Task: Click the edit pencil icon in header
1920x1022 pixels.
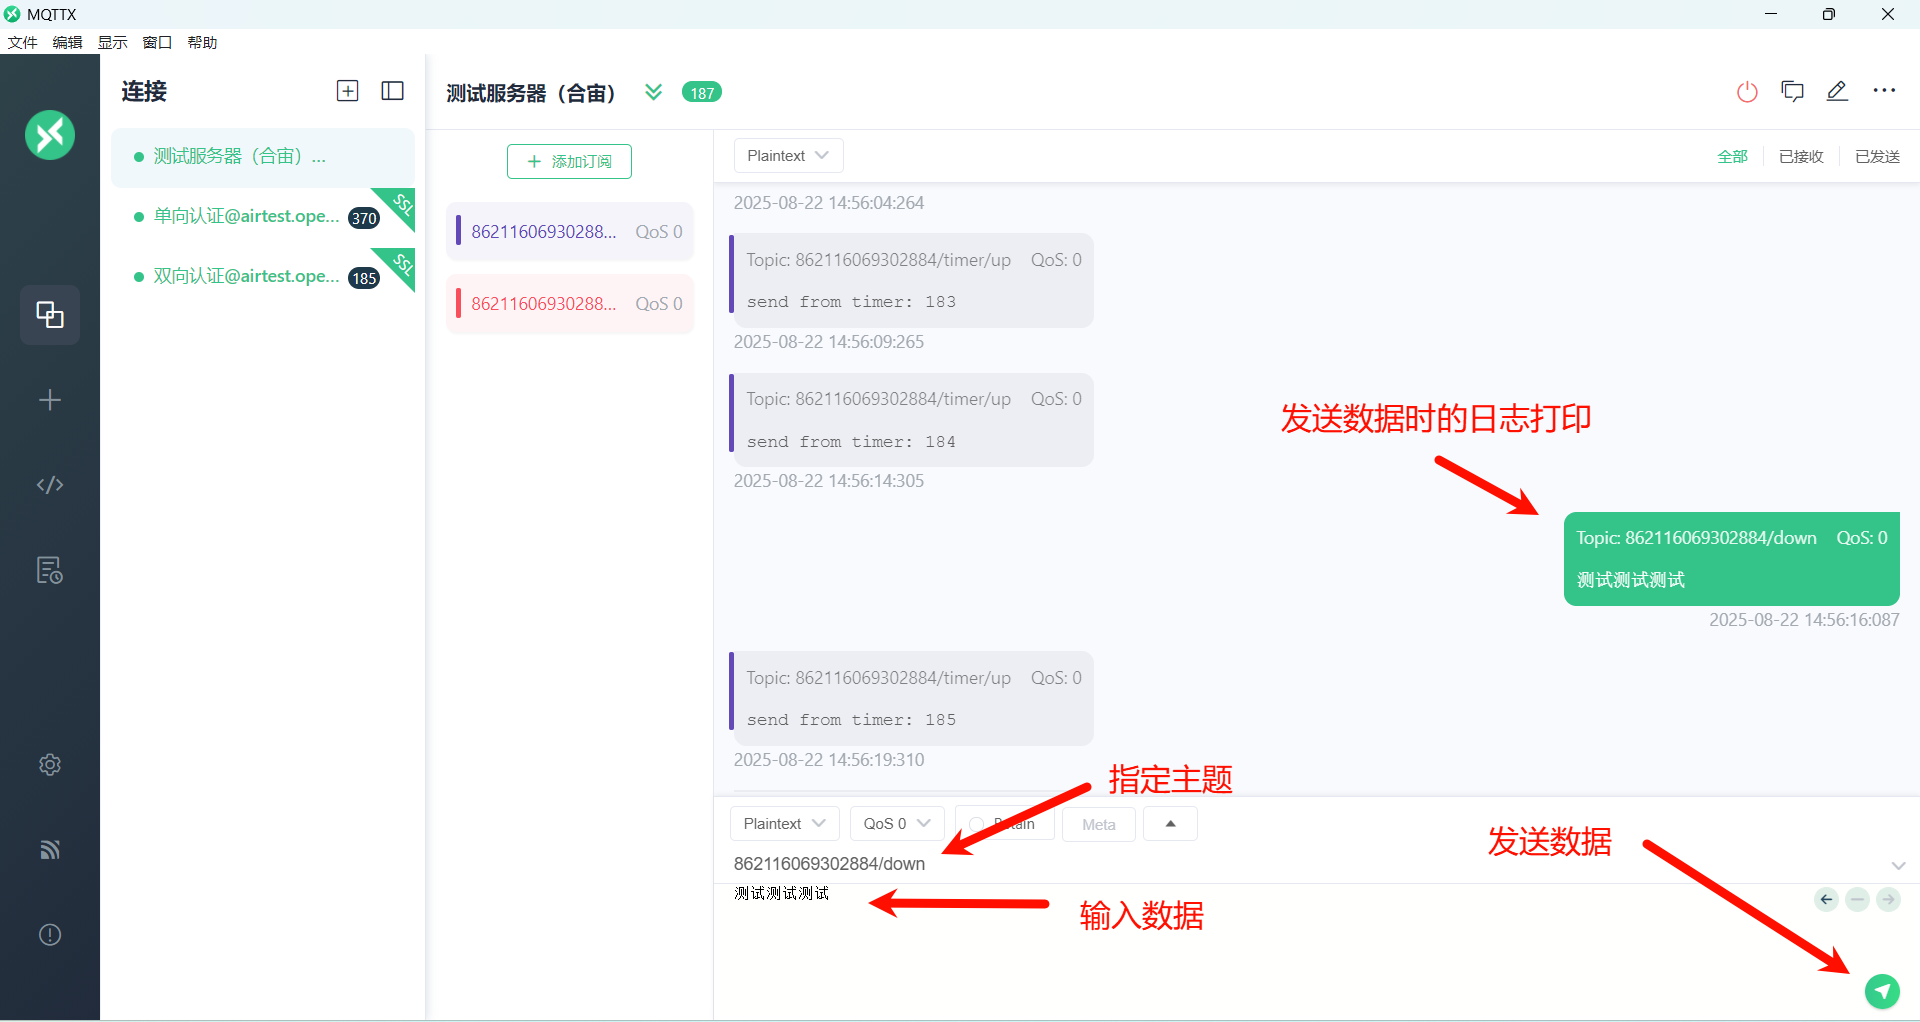Action: (x=1837, y=92)
